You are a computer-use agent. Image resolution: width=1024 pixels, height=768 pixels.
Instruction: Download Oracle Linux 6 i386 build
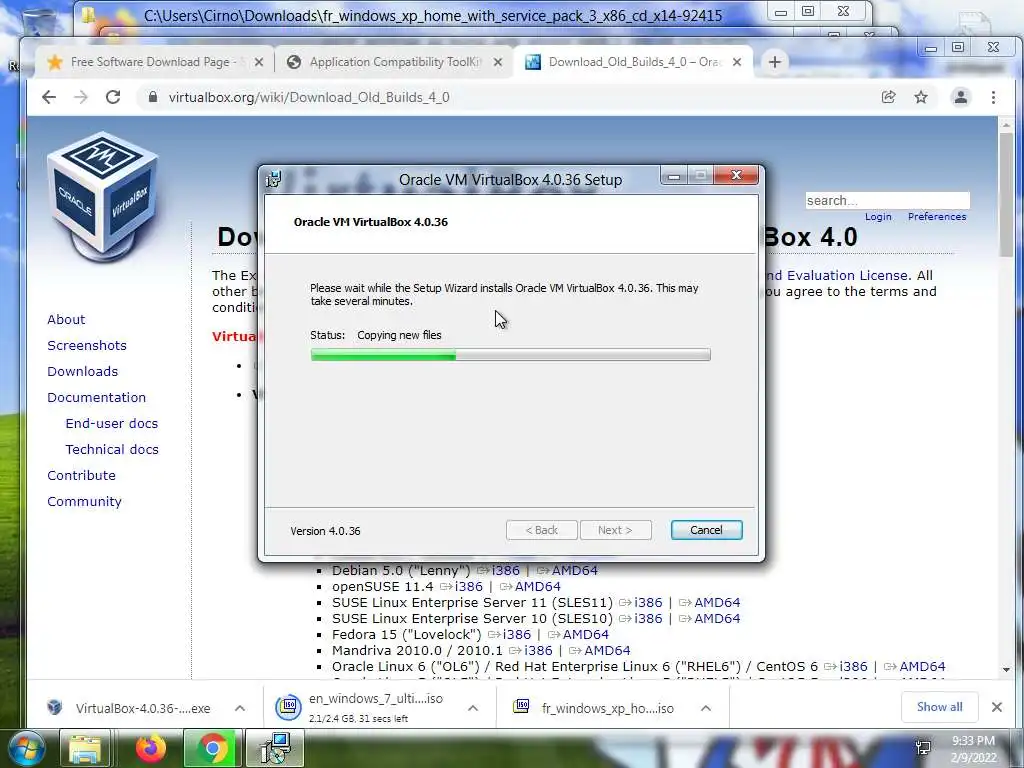click(854, 666)
